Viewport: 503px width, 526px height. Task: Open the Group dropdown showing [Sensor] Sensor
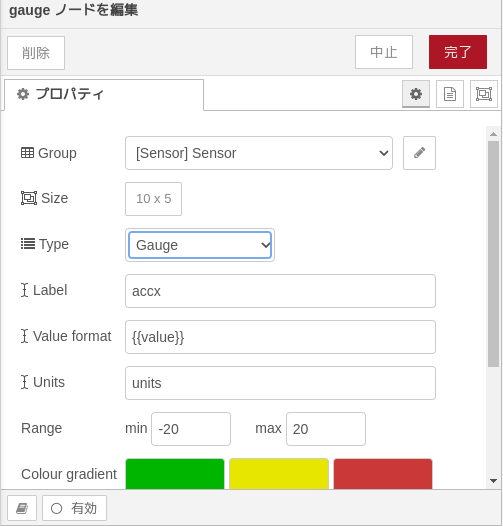[259, 153]
